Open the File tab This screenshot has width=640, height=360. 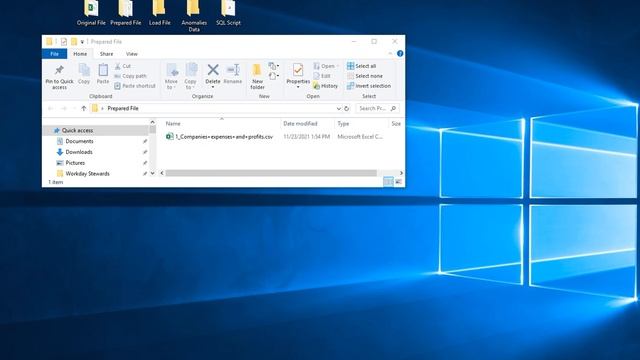[54, 54]
